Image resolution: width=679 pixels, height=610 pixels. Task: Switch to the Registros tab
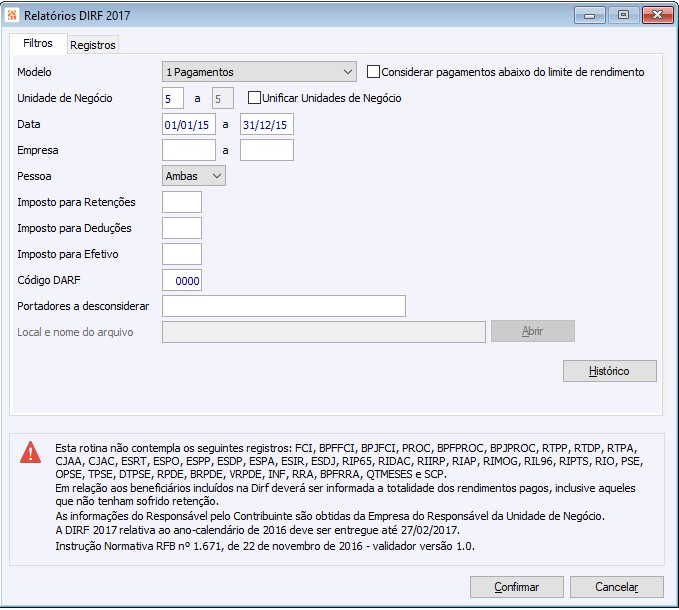click(93, 45)
